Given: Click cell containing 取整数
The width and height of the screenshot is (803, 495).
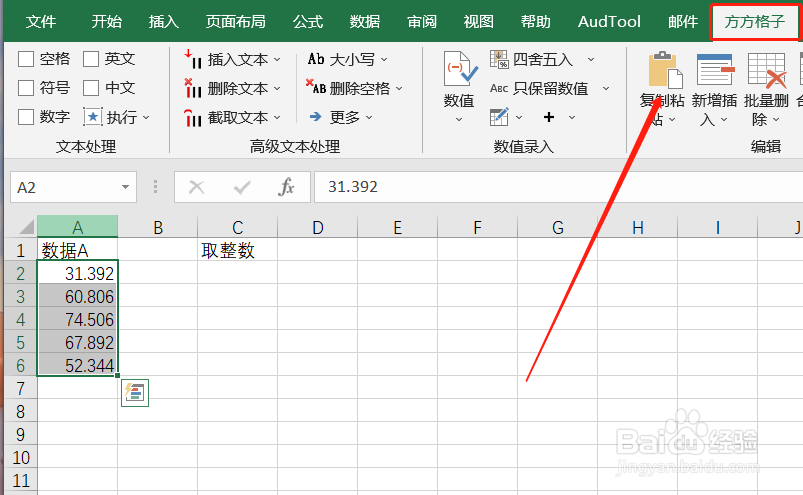Looking at the screenshot, I should click(238, 251).
